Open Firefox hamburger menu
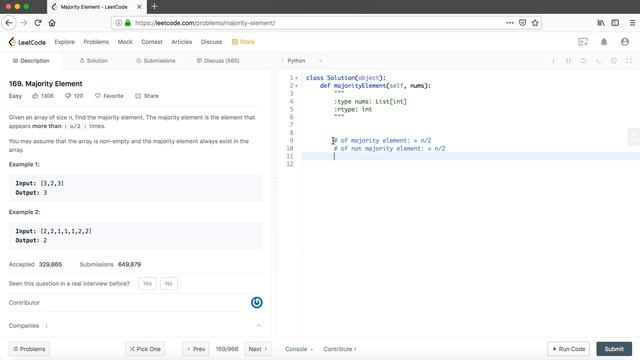The image size is (640, 360). click(x=632, y=23)
